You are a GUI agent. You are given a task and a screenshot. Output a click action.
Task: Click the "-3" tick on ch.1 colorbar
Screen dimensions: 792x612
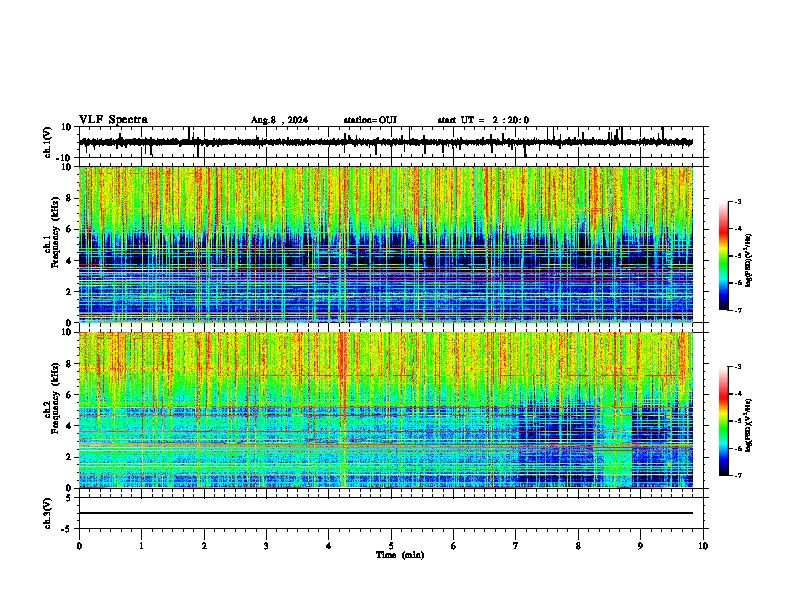[x=737, y=202]
